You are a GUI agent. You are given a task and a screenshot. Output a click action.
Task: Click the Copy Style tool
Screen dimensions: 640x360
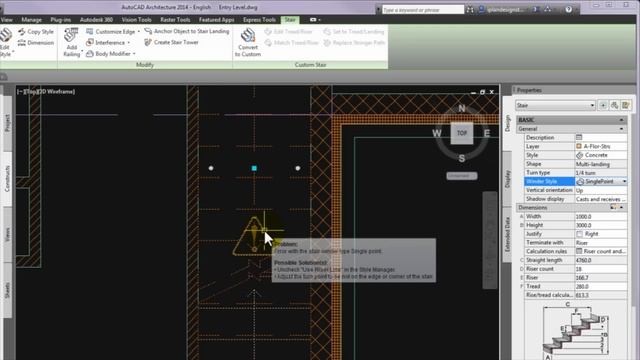point(36,31)
